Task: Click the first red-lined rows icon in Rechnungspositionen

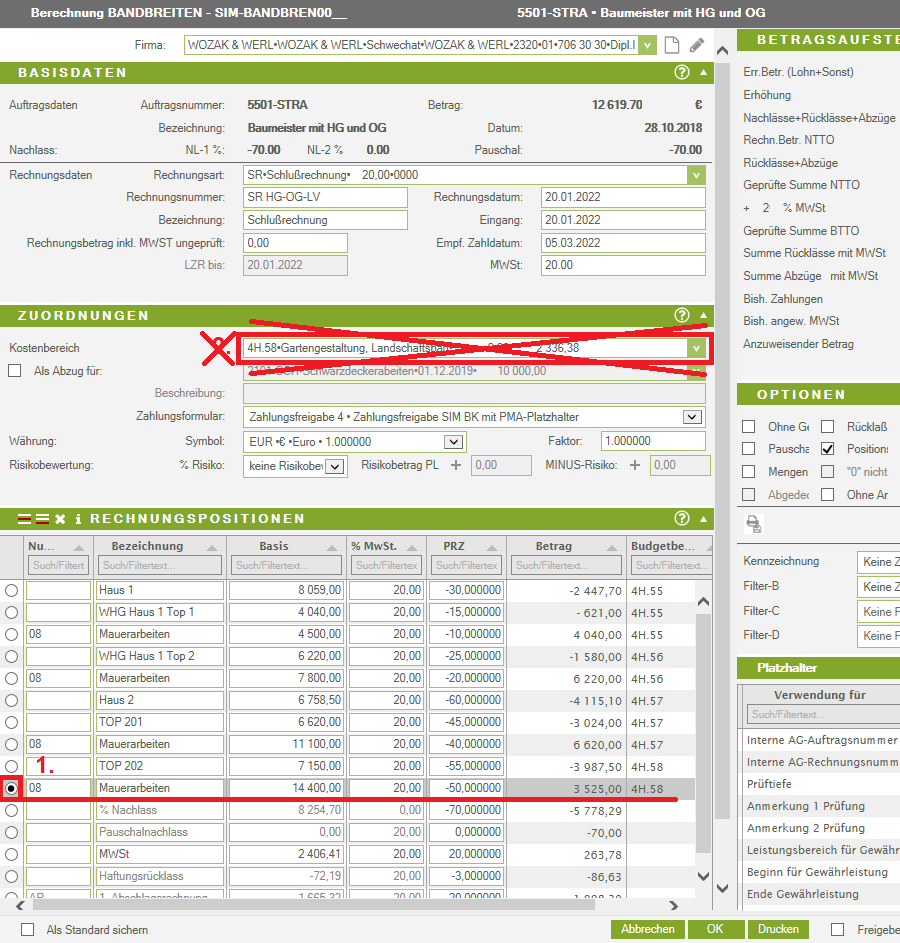Action: pos(26,519)
